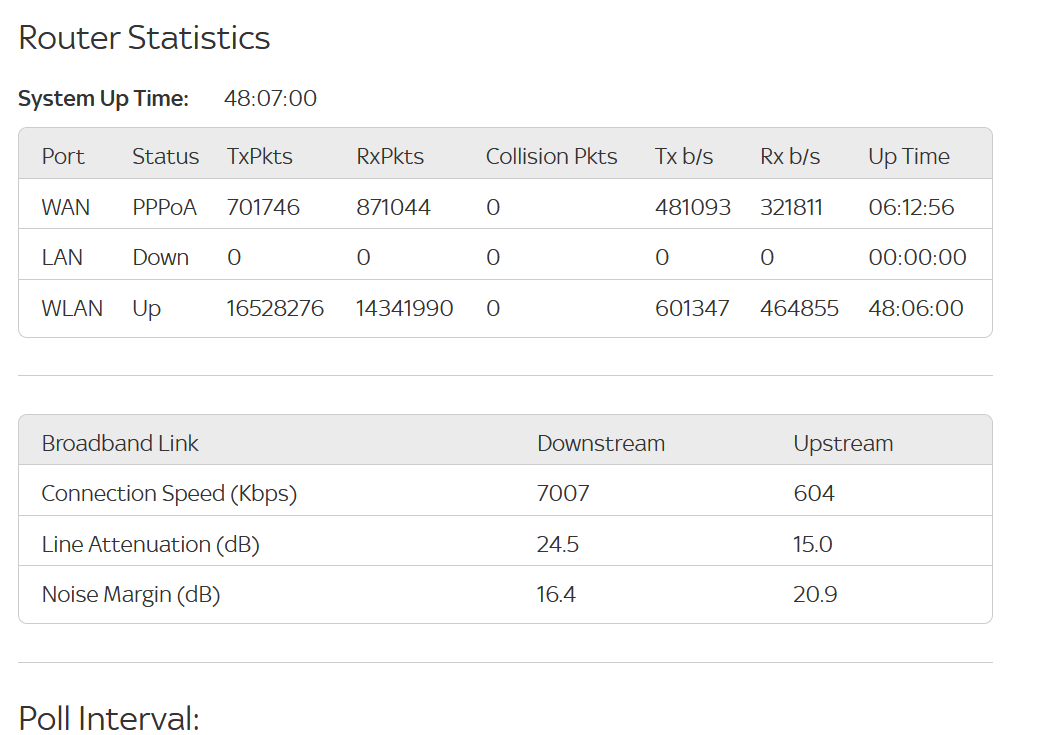Click the WLAN TxPkts value 16528276
This screenshot has height=735, width=1039.
(275, 308)
